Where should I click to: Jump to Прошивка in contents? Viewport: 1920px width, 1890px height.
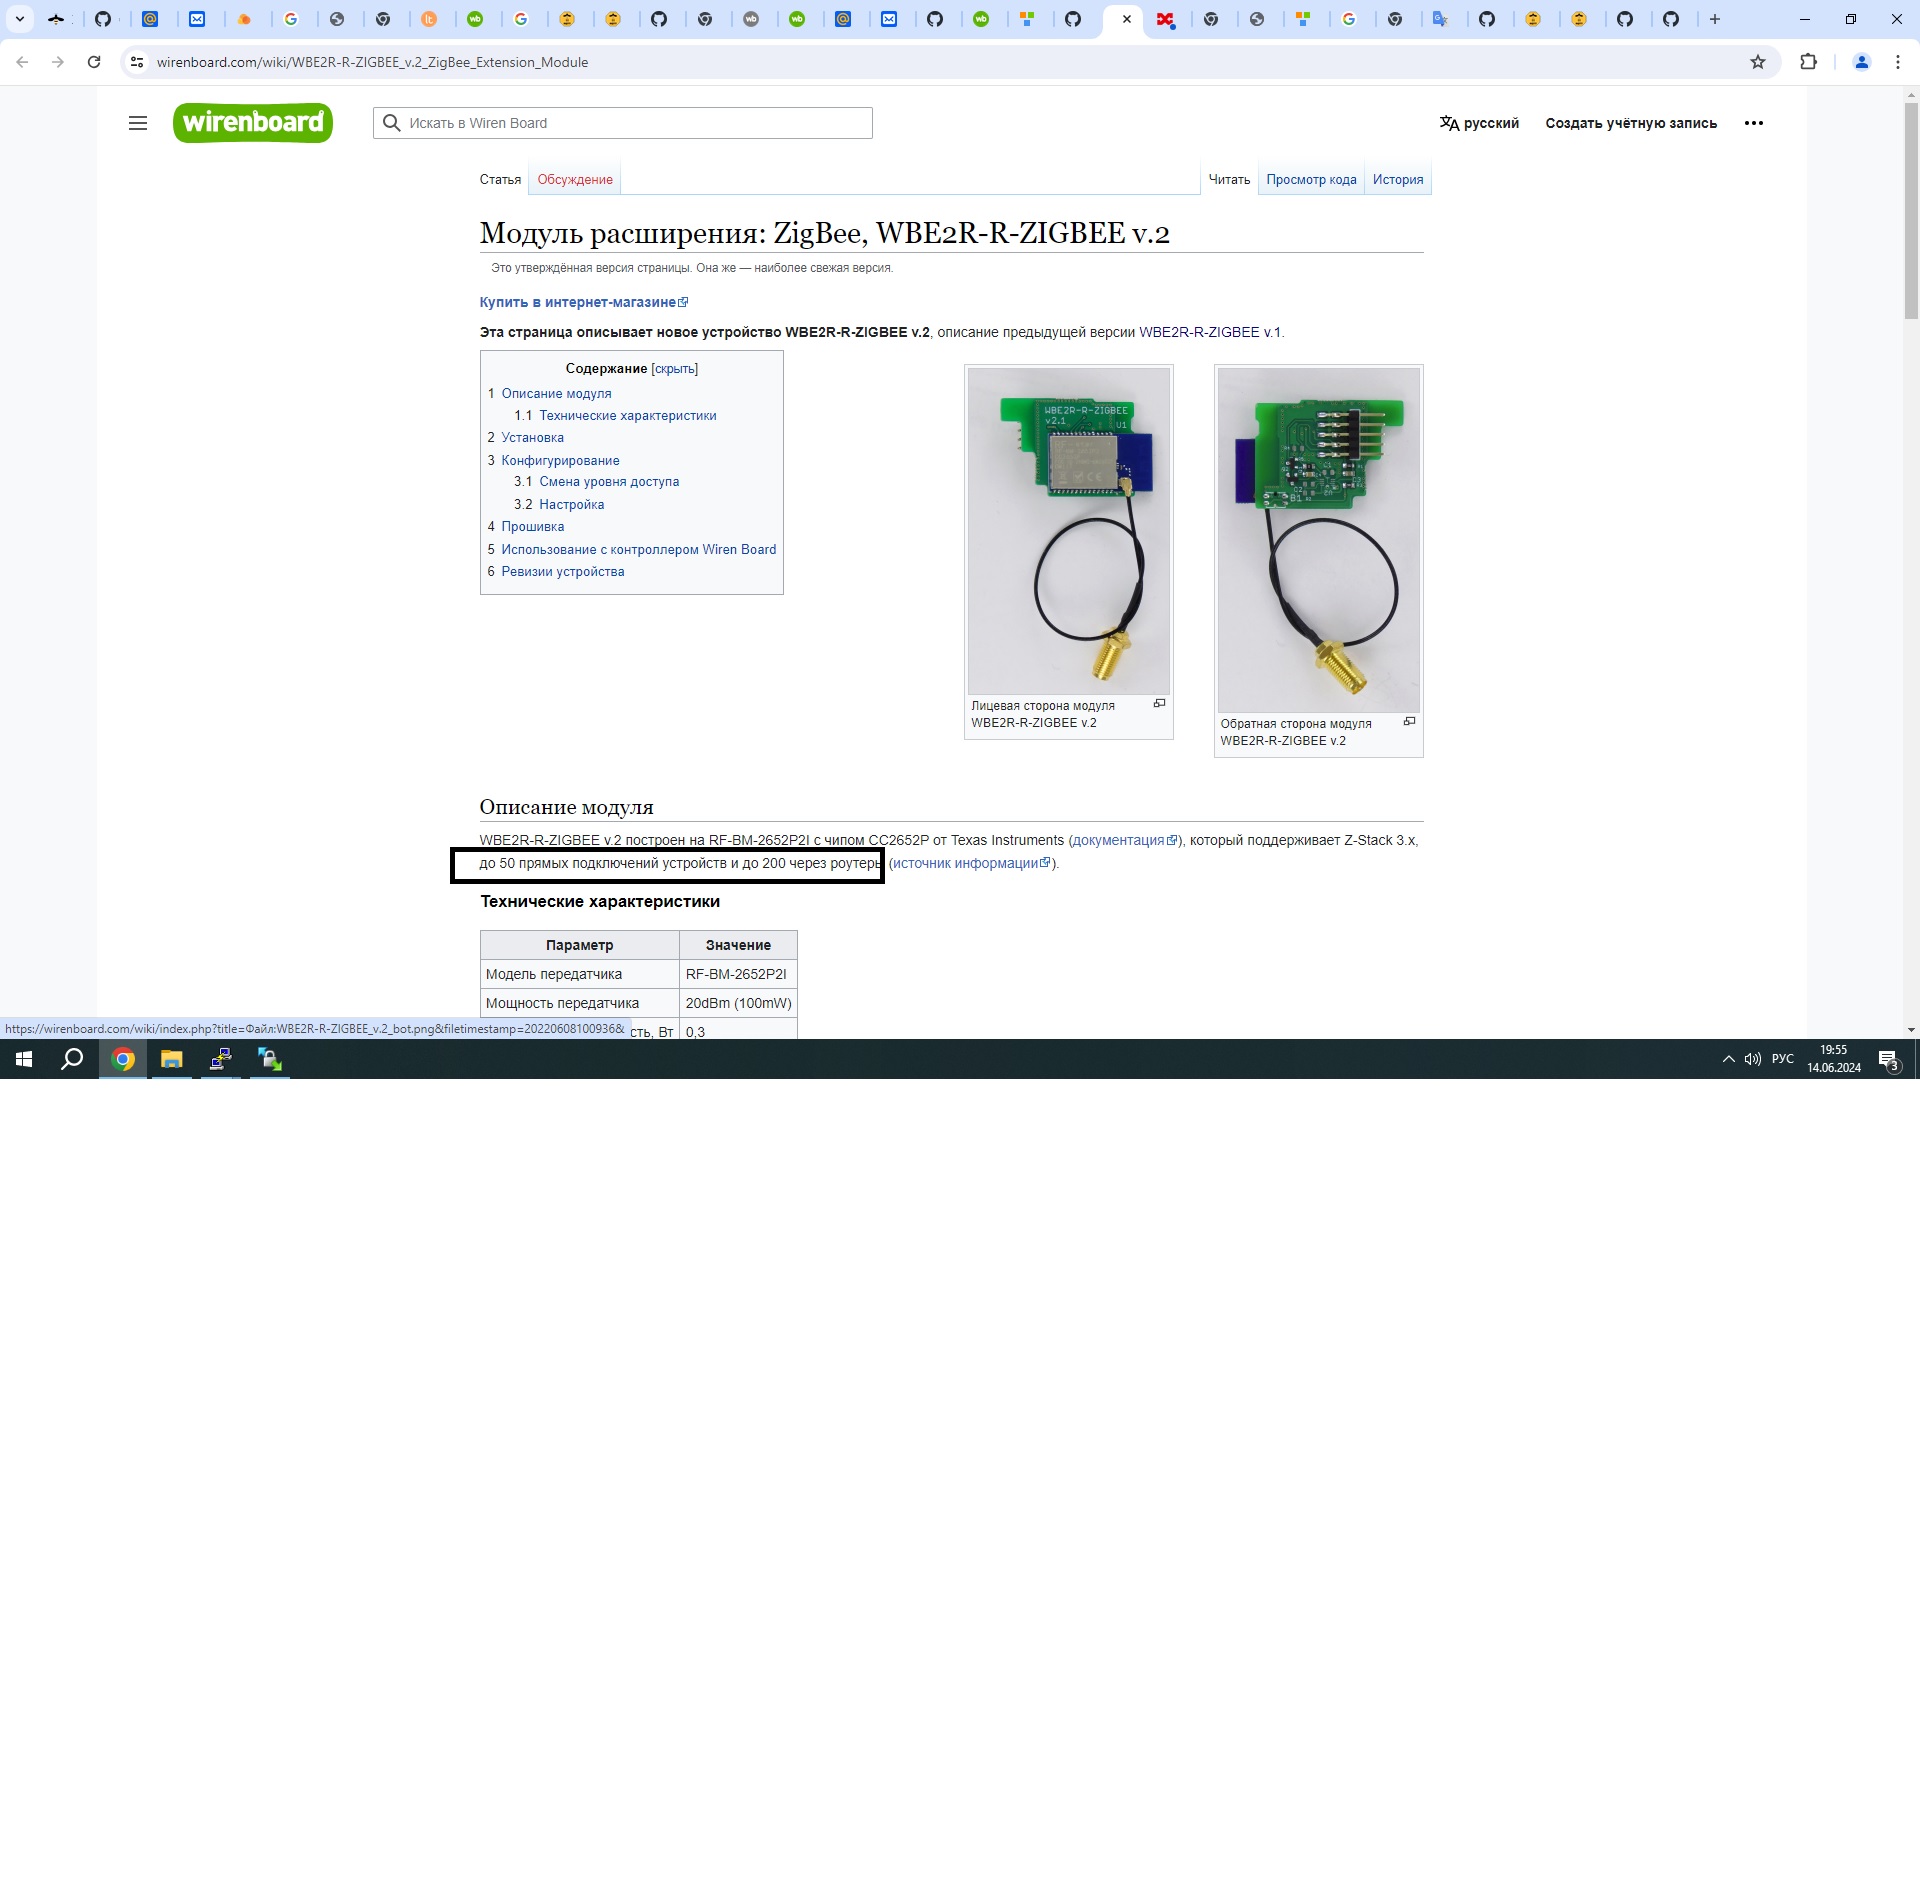tap(532, 526)
